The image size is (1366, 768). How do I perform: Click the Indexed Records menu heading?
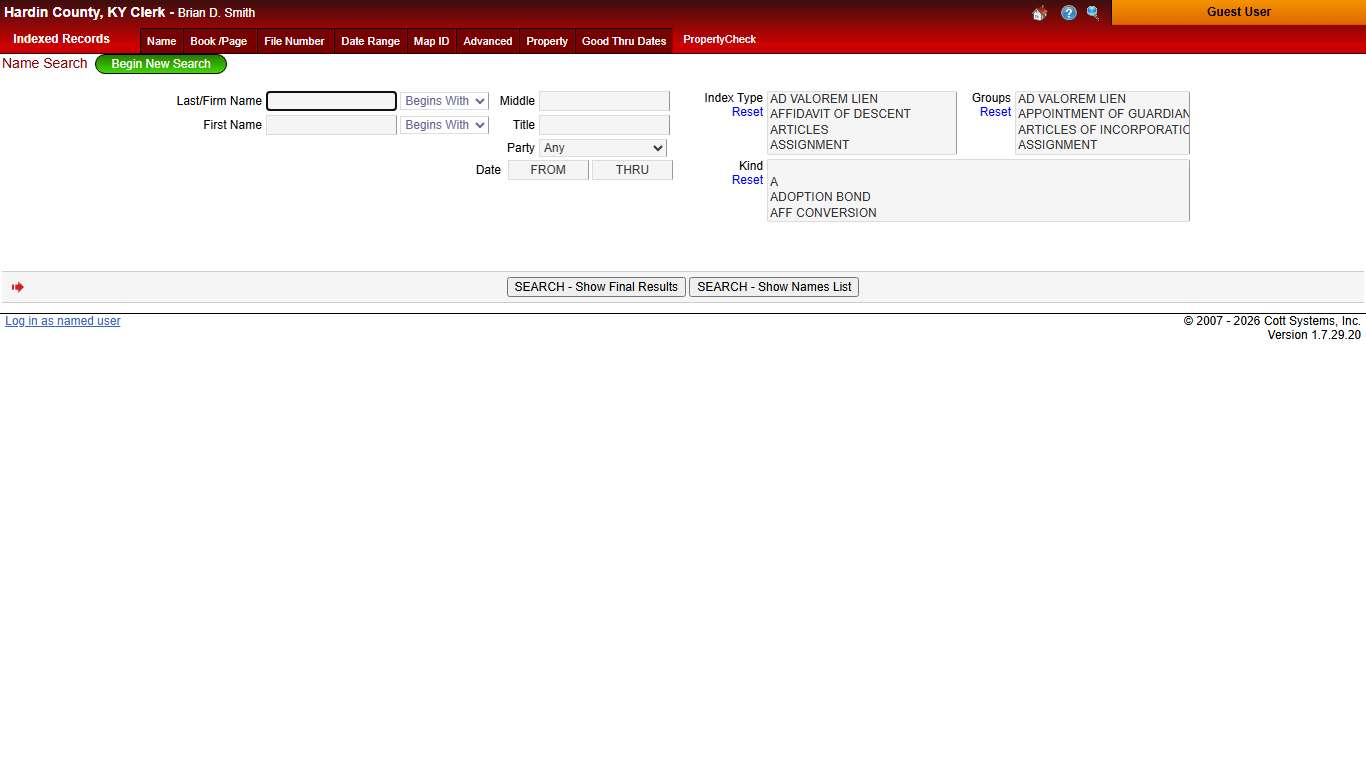click(x=60, y=39)
